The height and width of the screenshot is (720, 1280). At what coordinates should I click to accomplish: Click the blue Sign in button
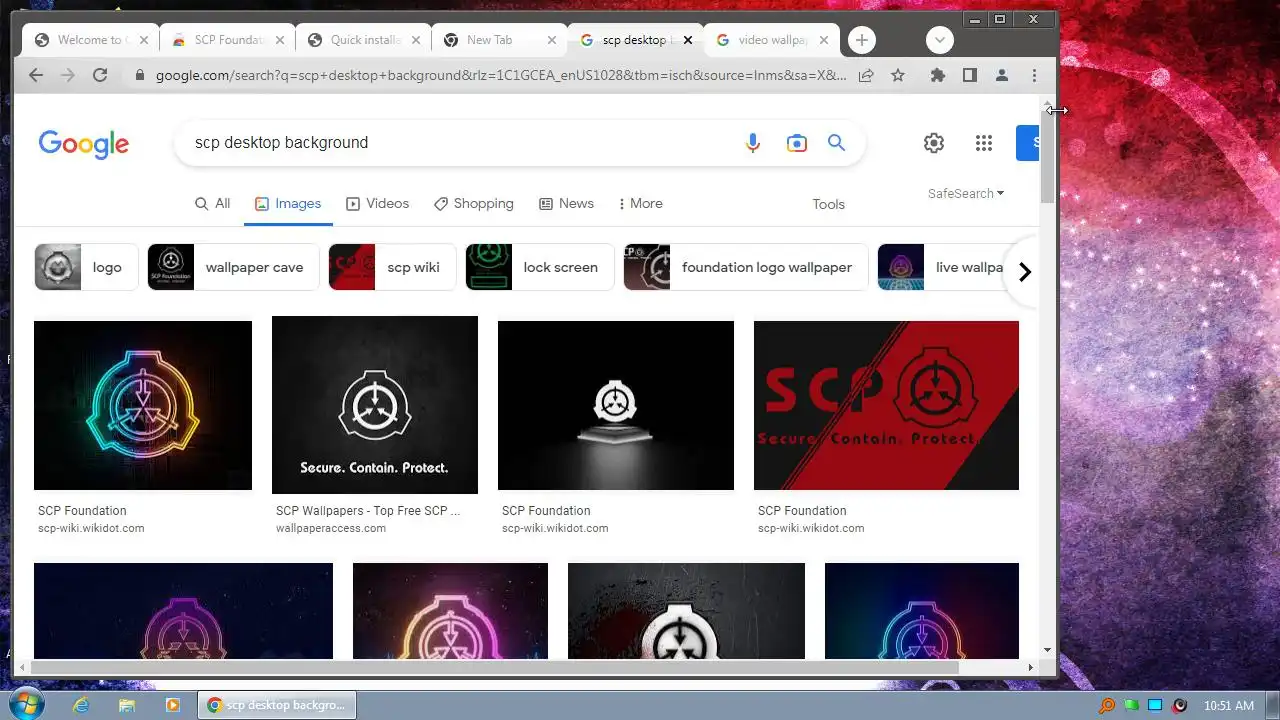[1028, 143]
